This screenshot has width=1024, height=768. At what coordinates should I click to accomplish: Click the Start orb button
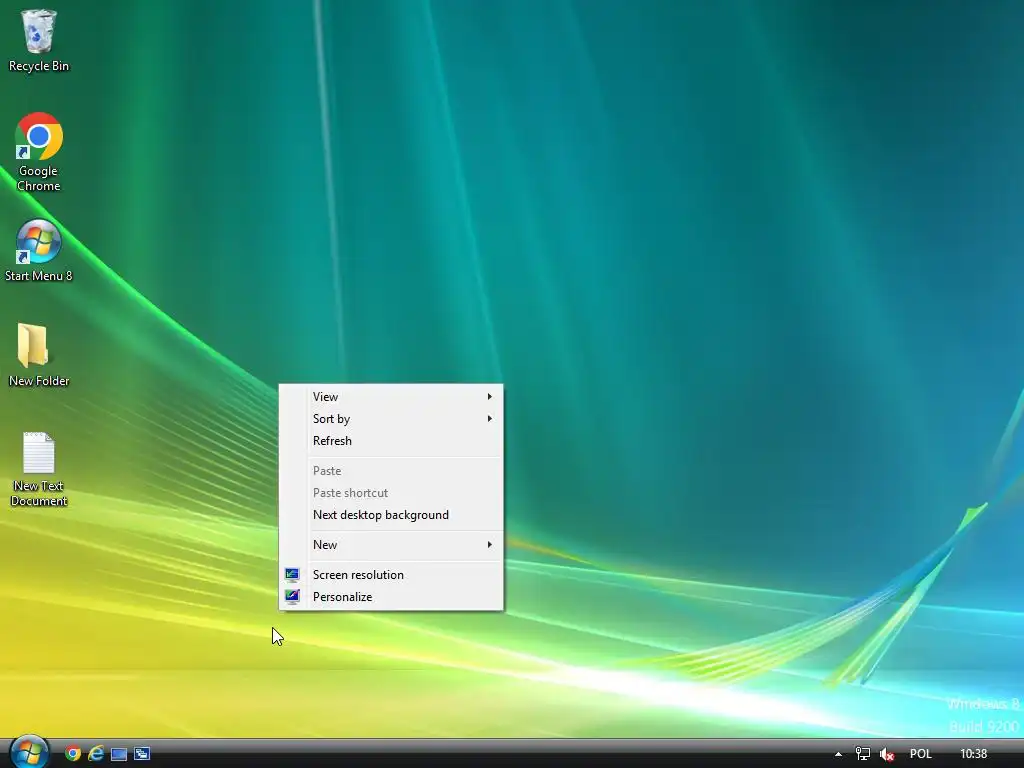coord(29,753)
